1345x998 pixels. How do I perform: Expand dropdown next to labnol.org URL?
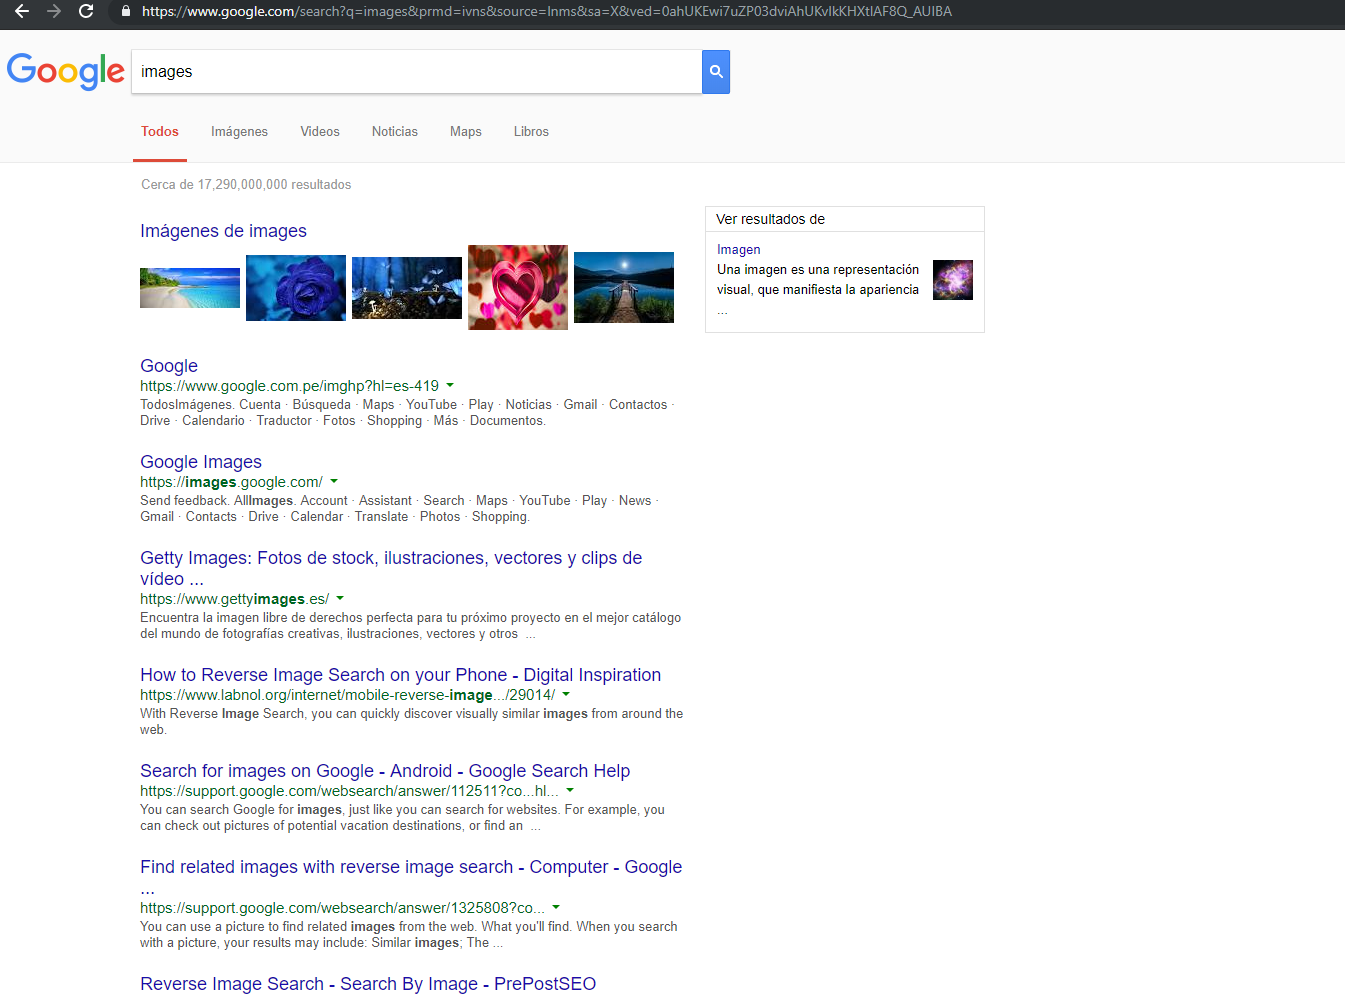coord(566,694)
